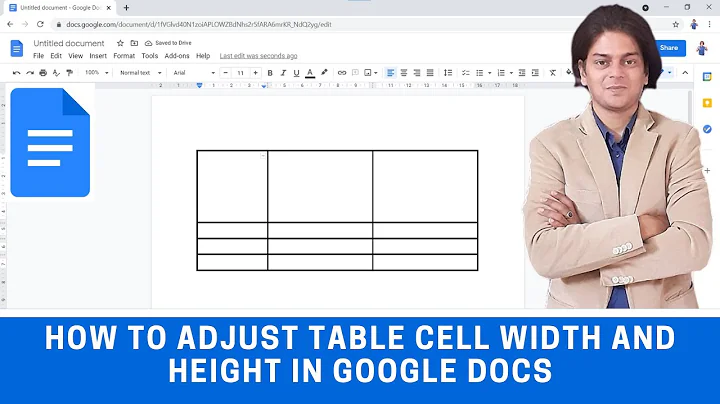
Task: Click the Get add-ons plus icon in the side panel
Action: (707, 170)
